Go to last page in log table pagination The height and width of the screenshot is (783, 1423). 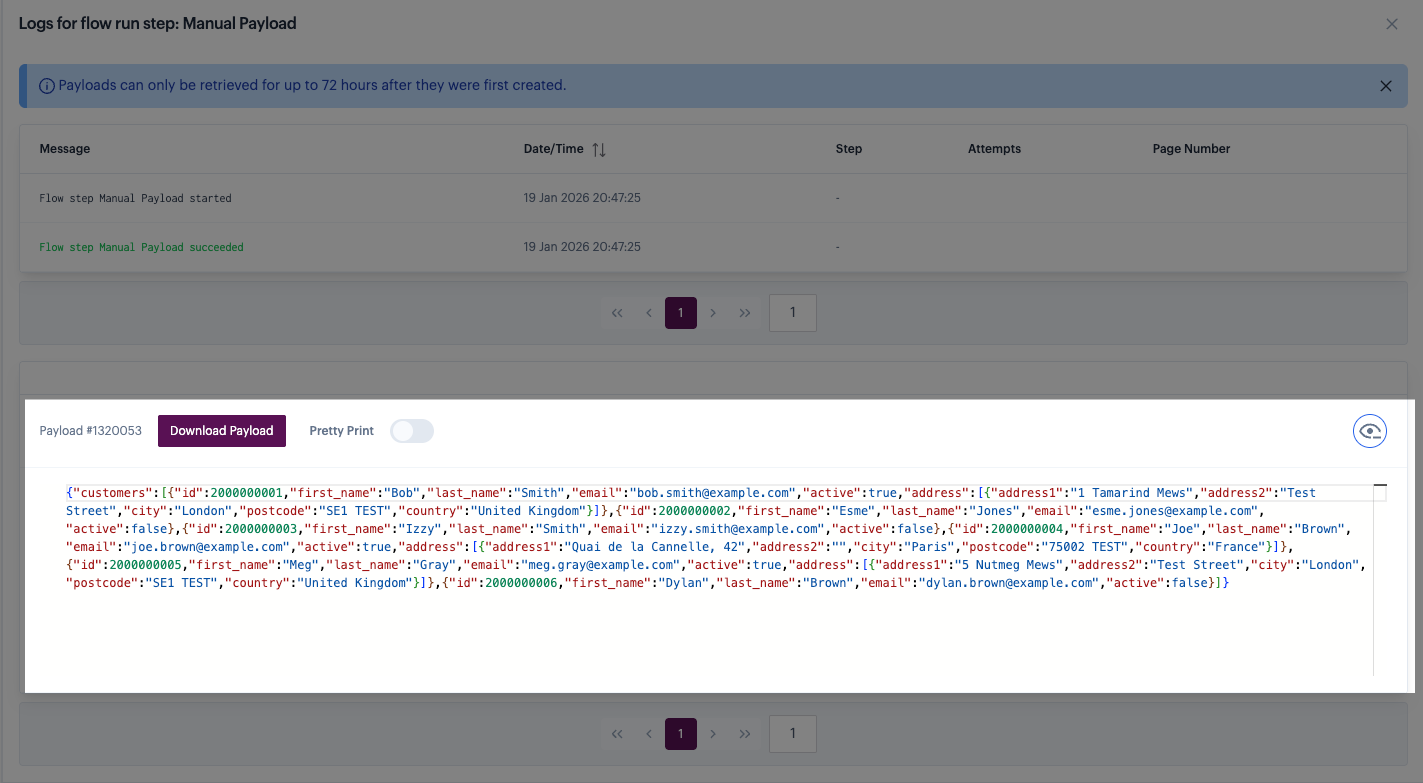pyautogui.click(x=745, y=313)
